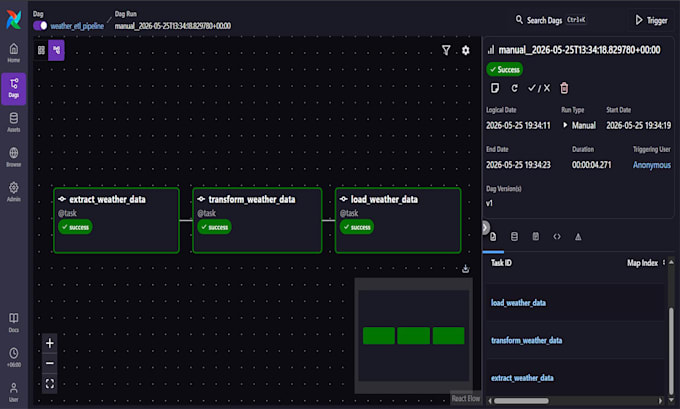Mark Dag run as success or failed
This screenshot has width=680, height=409.
(539, 88)
